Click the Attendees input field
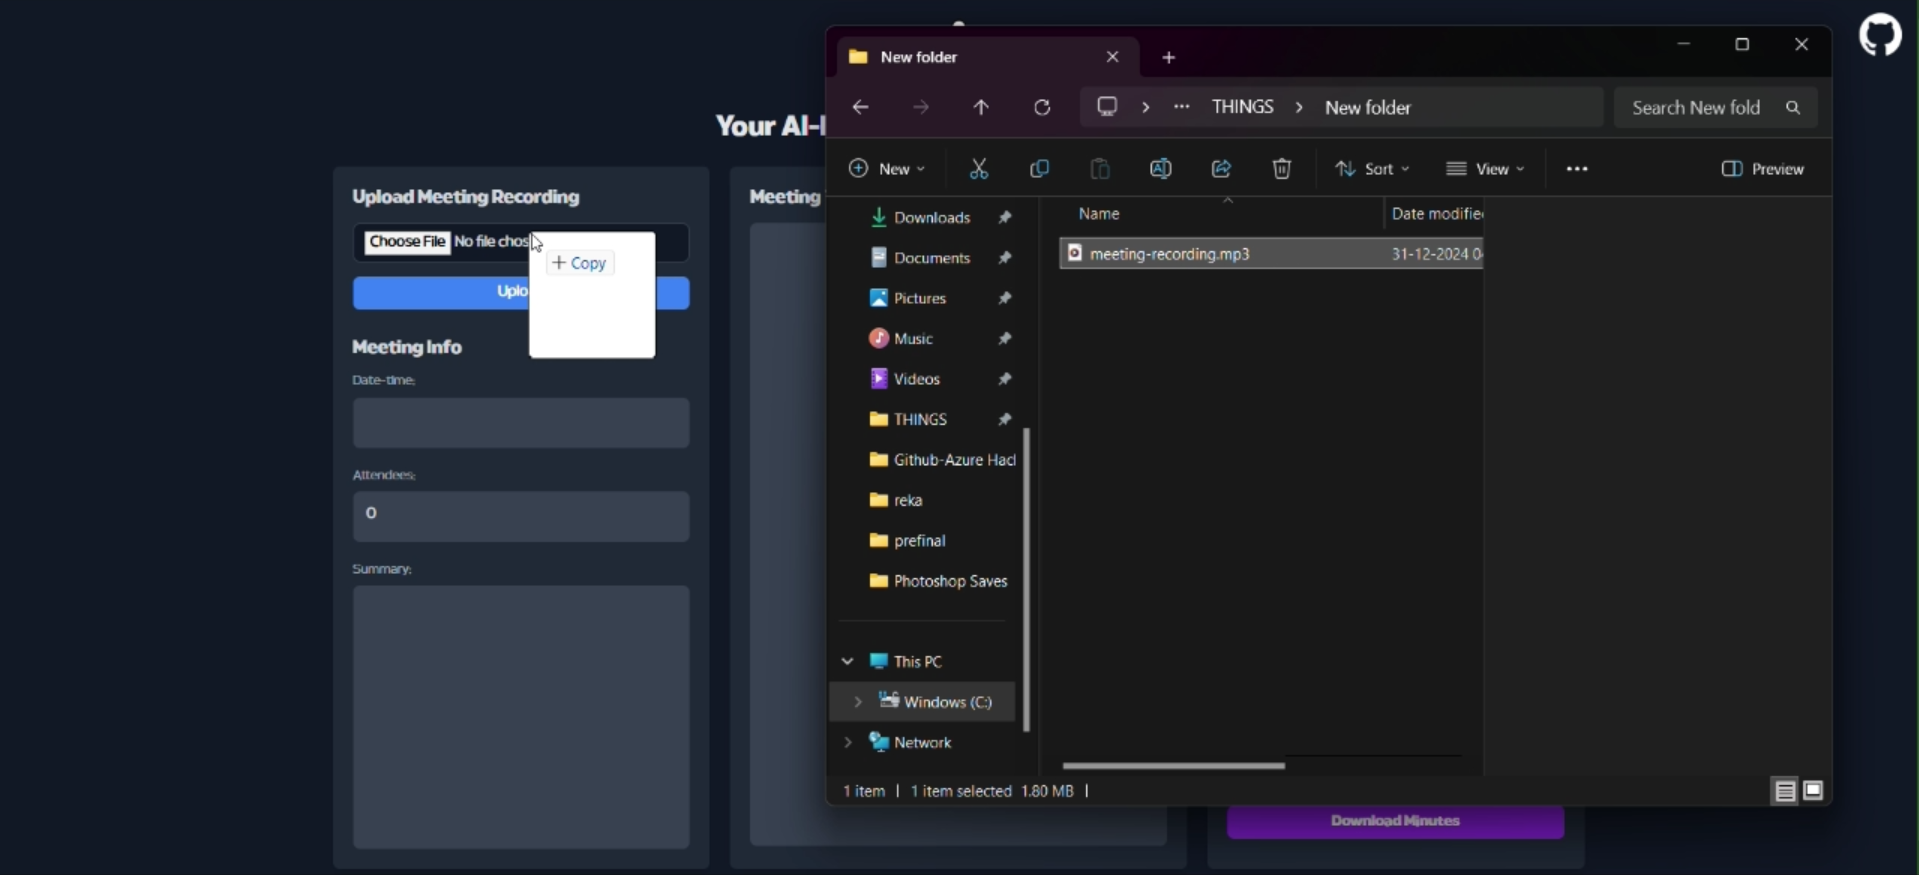The width and height of the screenshot is (1919, 875). [521, 517]
